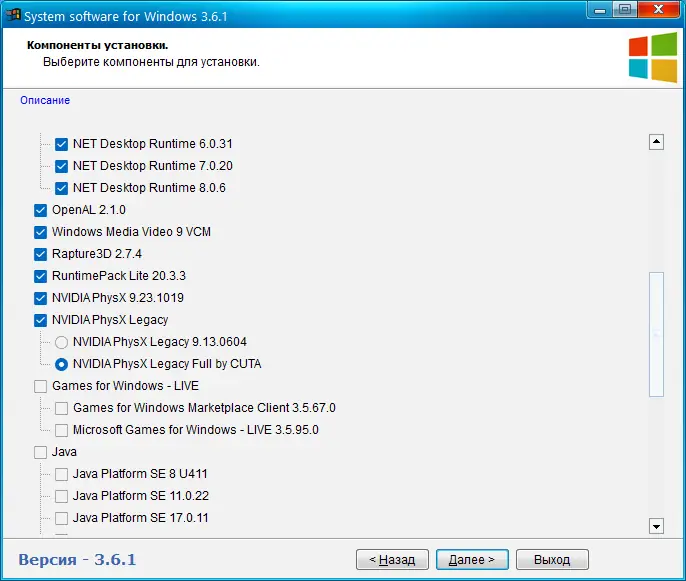The width and height of the screenshot is (686, 581).
Task: Uncheck NET Desktop Runtime 7.0.20
Action: click(x=61, y=166)
